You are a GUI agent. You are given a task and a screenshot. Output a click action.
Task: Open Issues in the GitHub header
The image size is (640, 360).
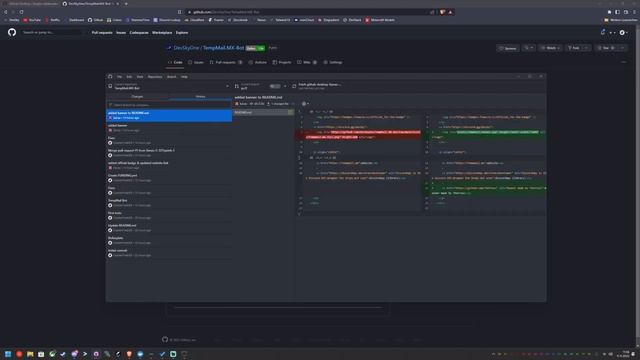[x=121, y=33]
